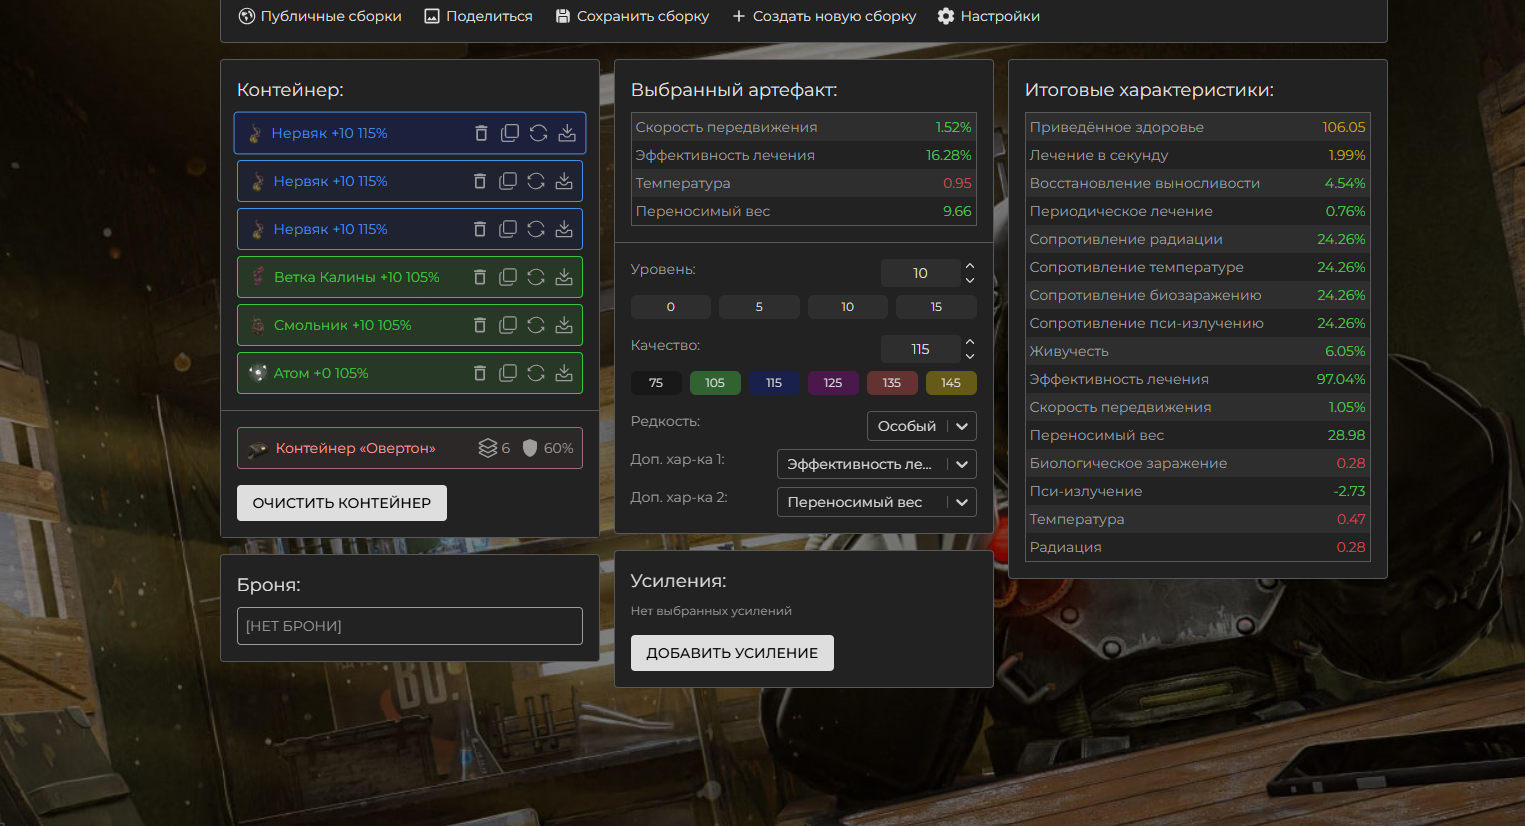Pick the red 135 quality preset
Image resolution: width=1525 pixels, height=826 pixels.
tap(892, 383)
